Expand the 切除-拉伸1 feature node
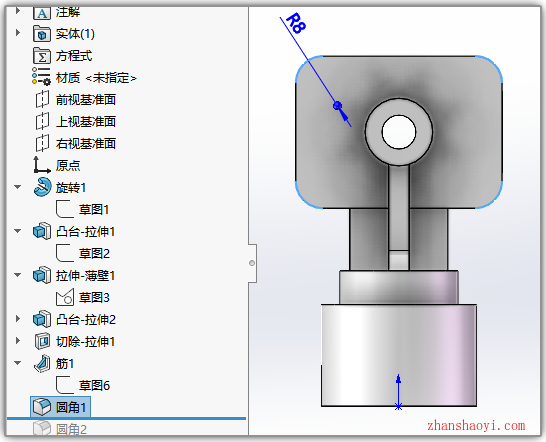Screen dimensions: 546x442 pos(18,341)
